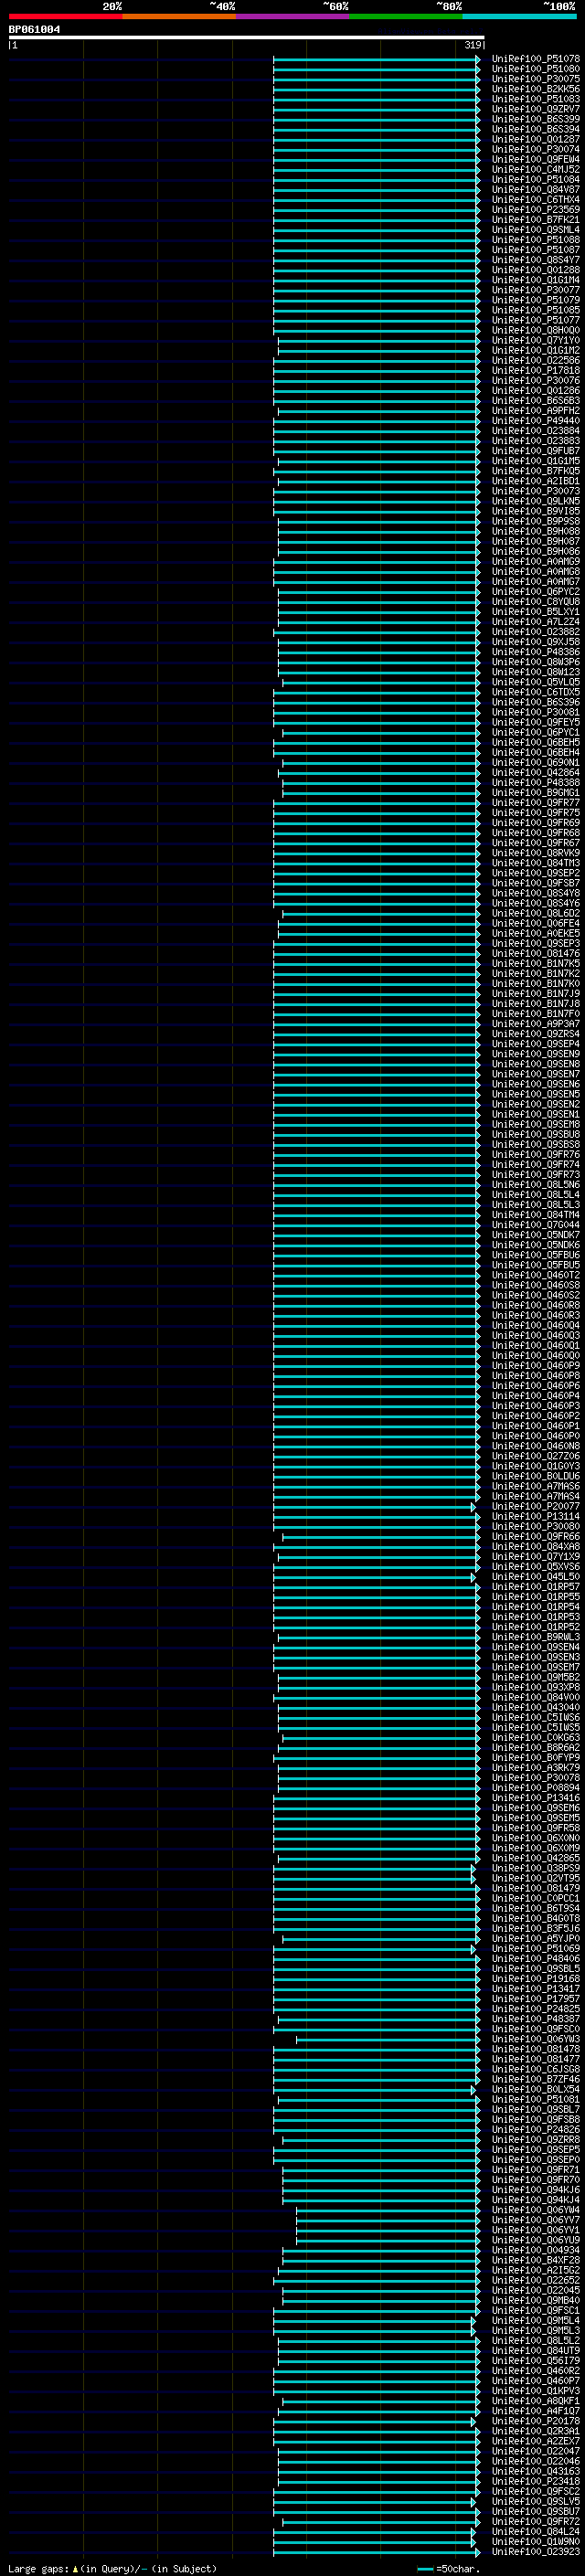
Task: Select the UniRef100_Q1RP52 label
Action: (536, 1627)
